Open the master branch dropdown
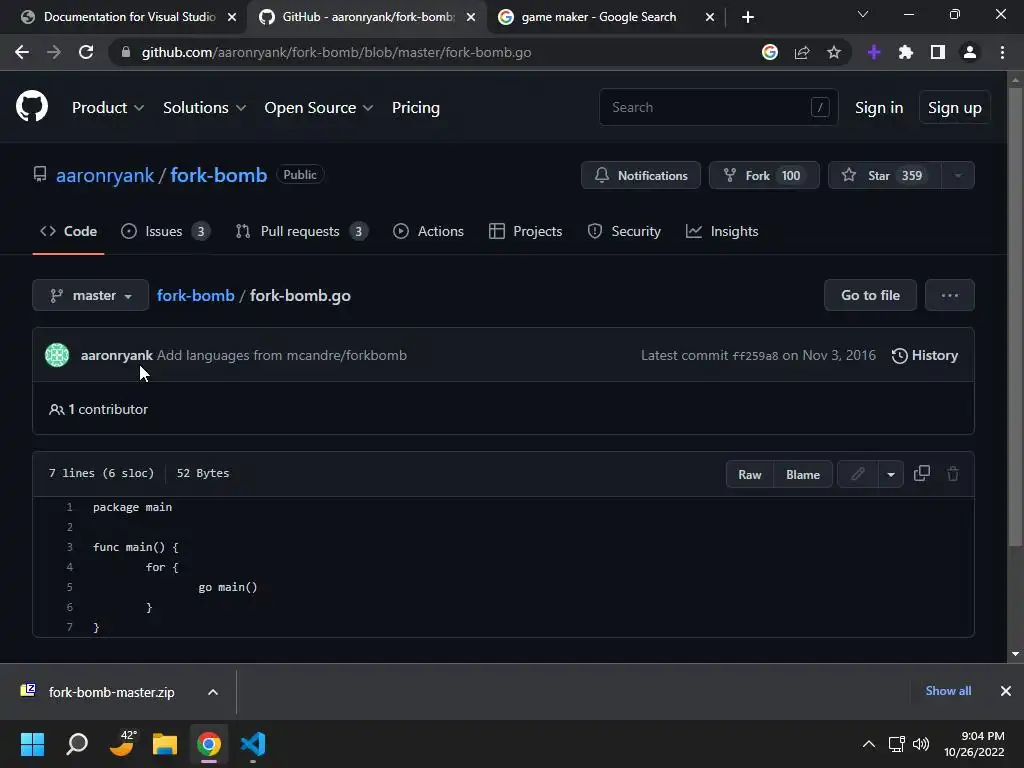 [91, 295]
